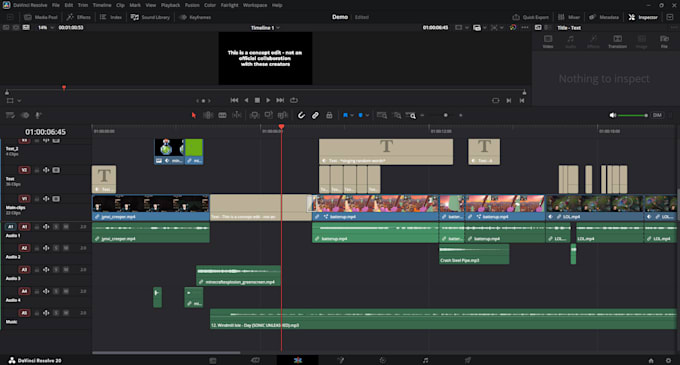Open the flag color dropdown
The image size is (680, 365).
(x=352, y=115)
